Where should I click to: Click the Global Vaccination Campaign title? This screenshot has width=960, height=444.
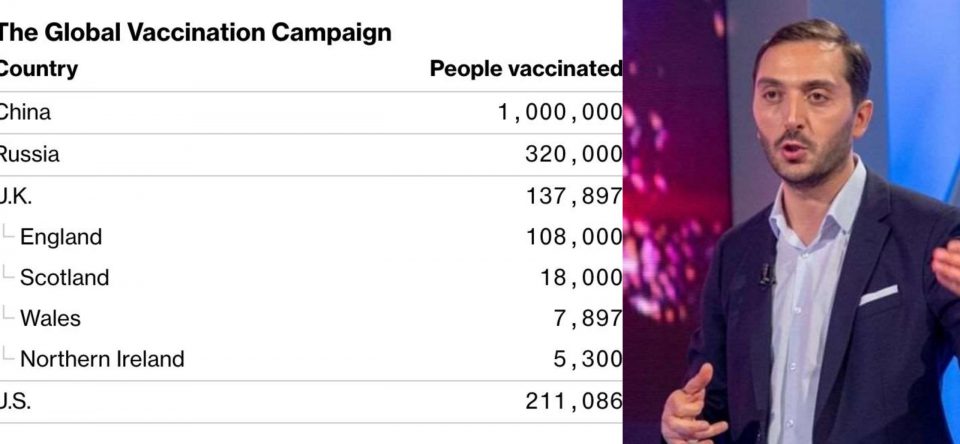tap(195, 32)
